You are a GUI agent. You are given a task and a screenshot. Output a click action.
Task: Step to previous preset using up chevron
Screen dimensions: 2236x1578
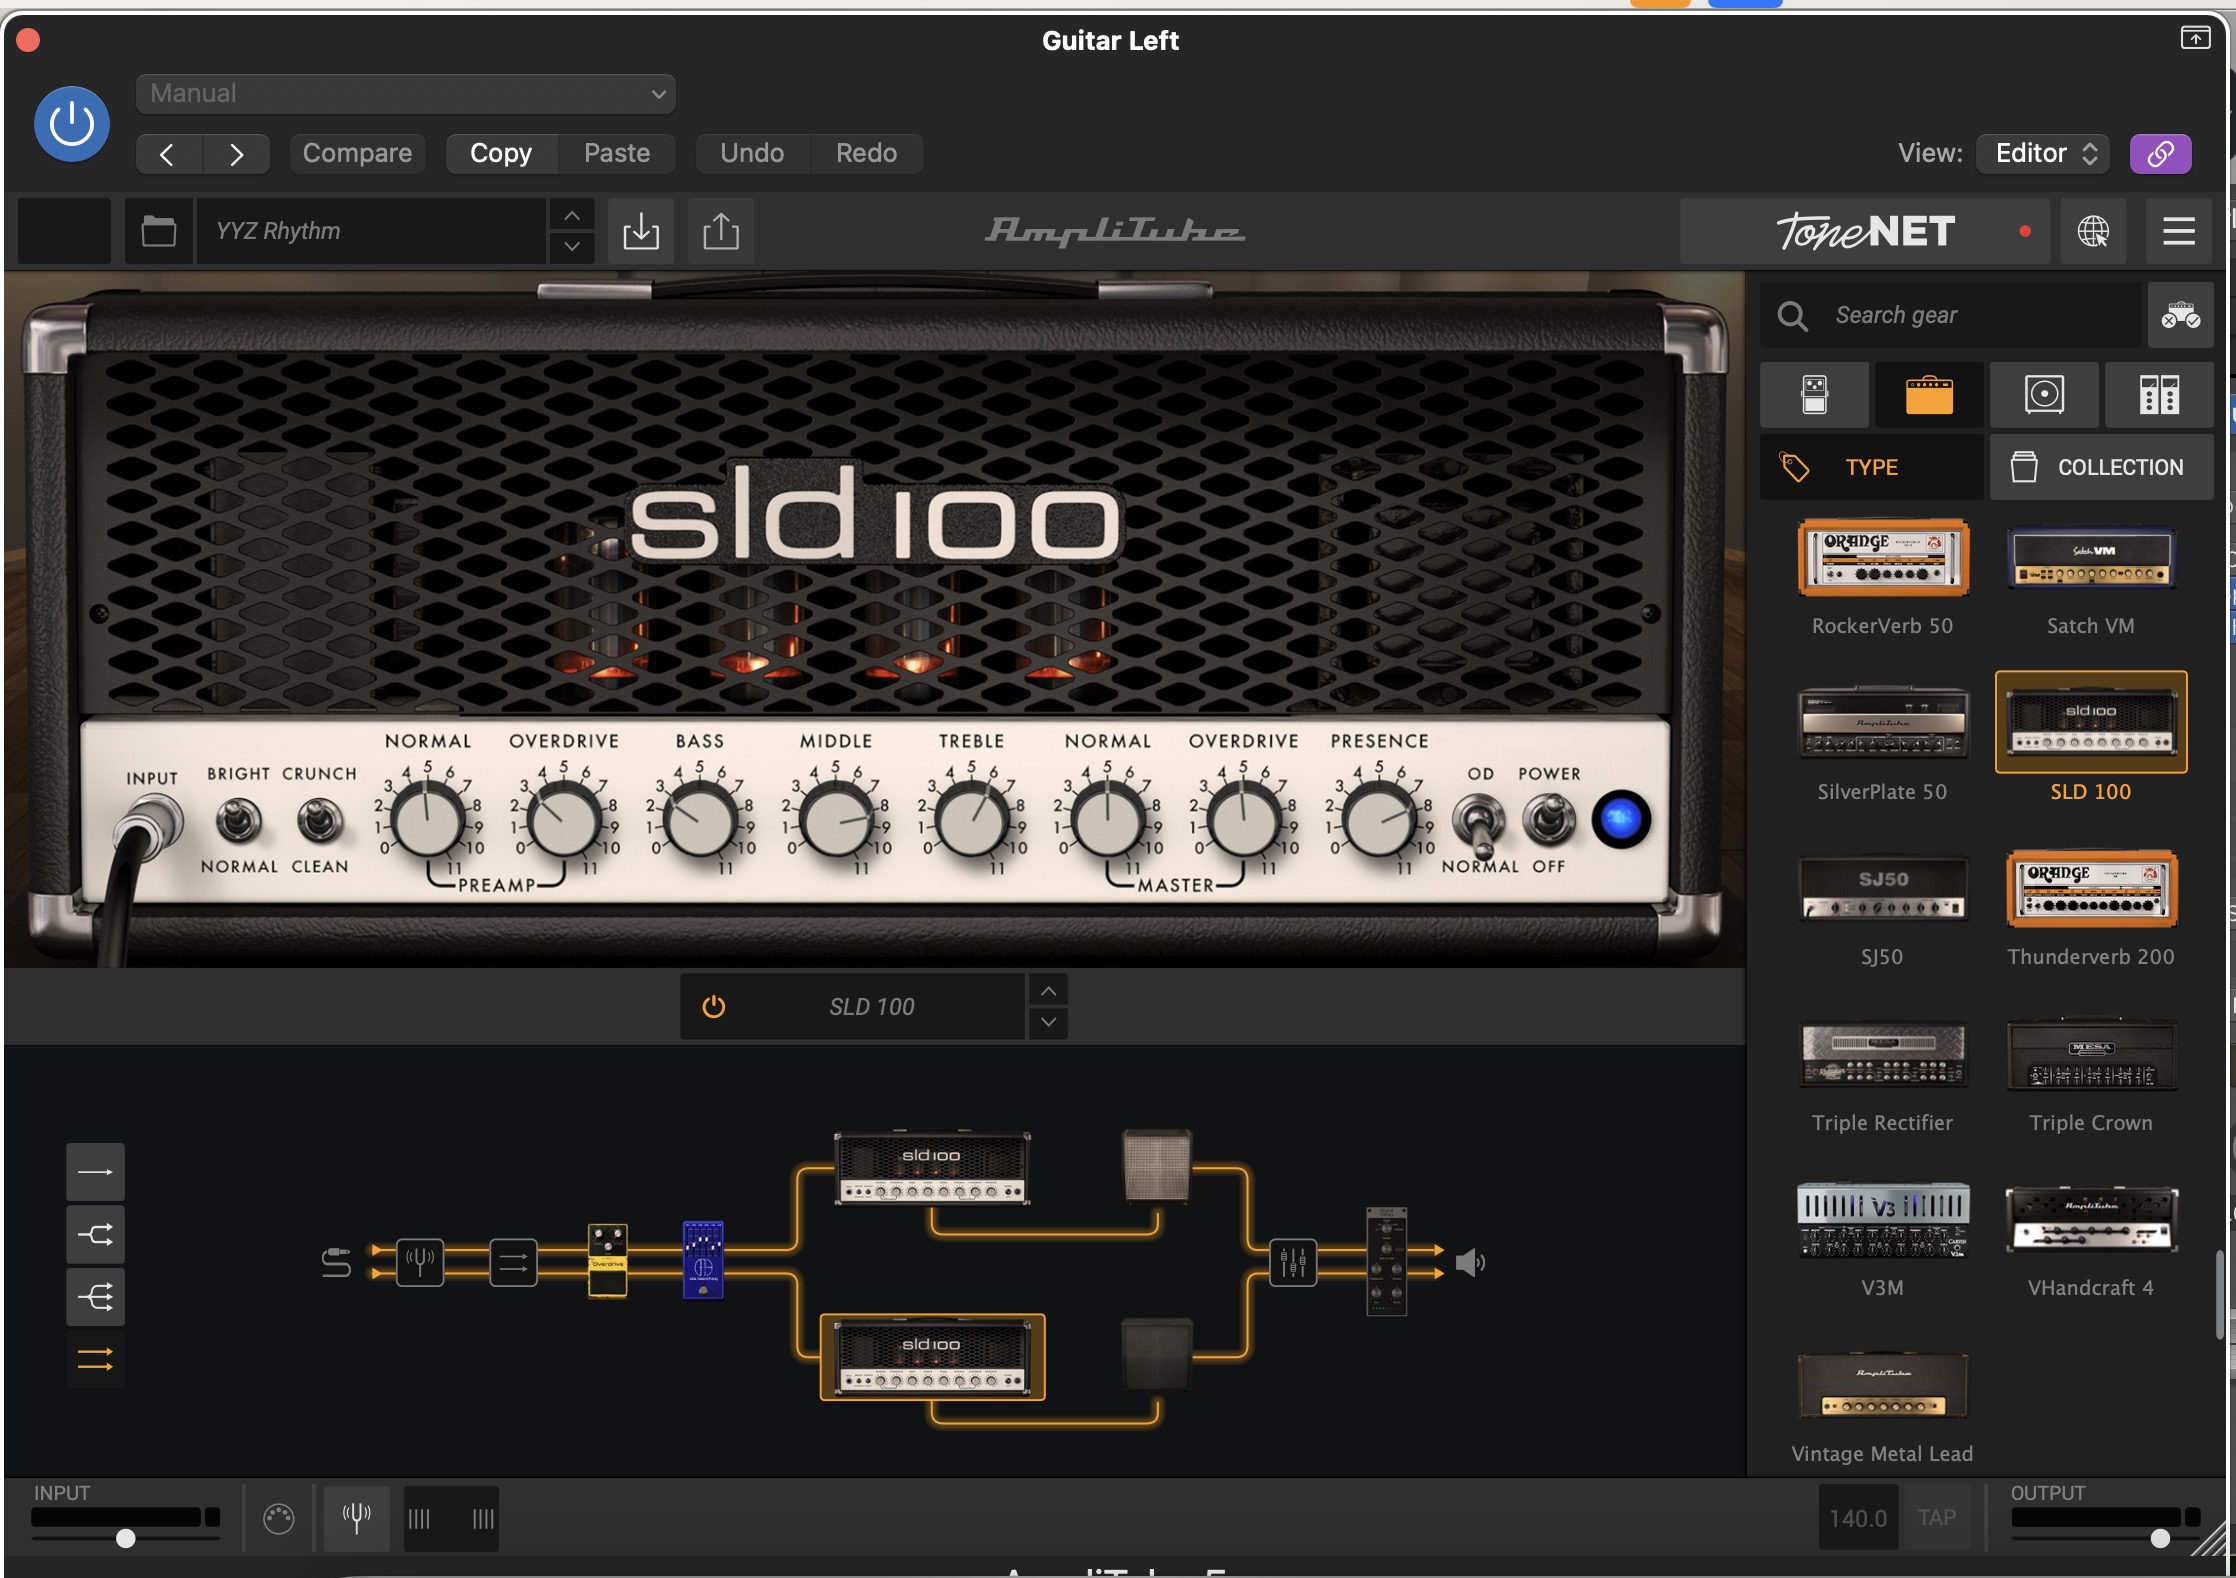click(572, 215)
